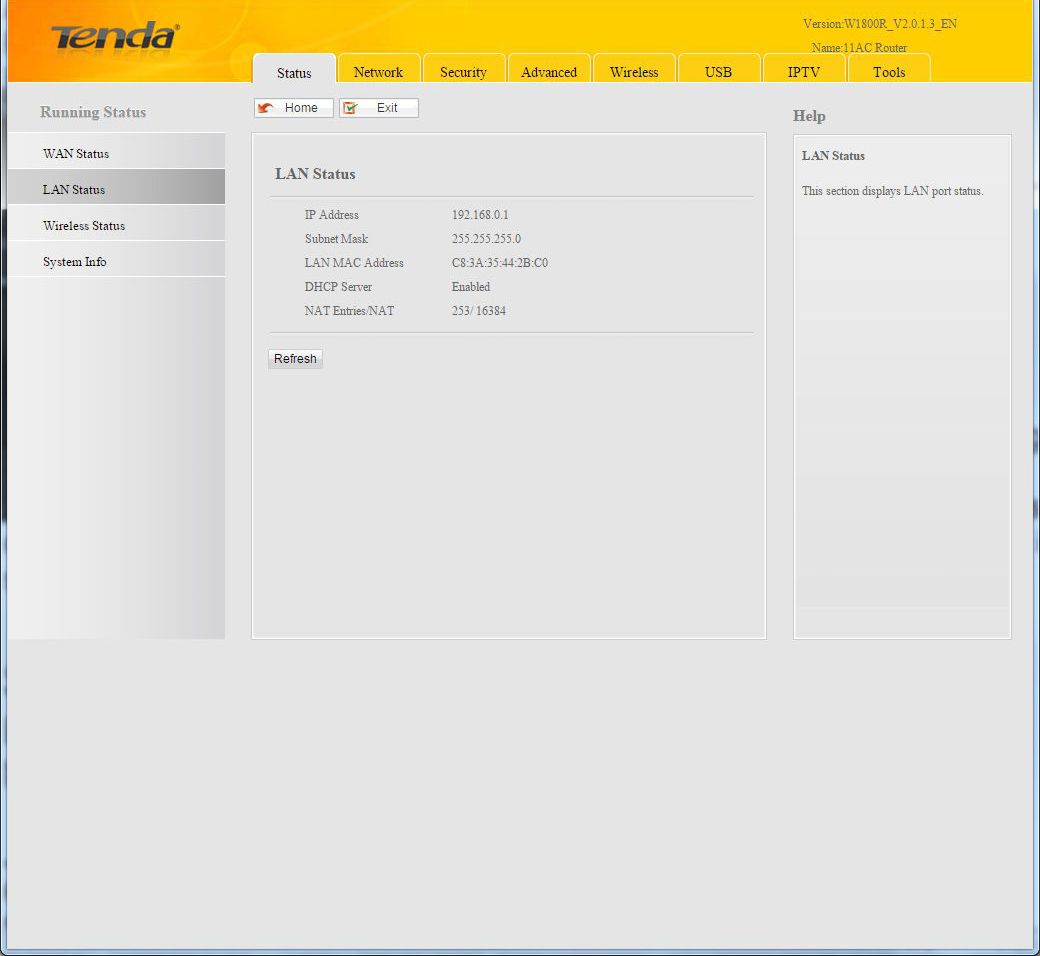Click the Exit button icon
The height and width of the screenshot is (956, 1040).
pyautogui.click(x=351, y=108)
